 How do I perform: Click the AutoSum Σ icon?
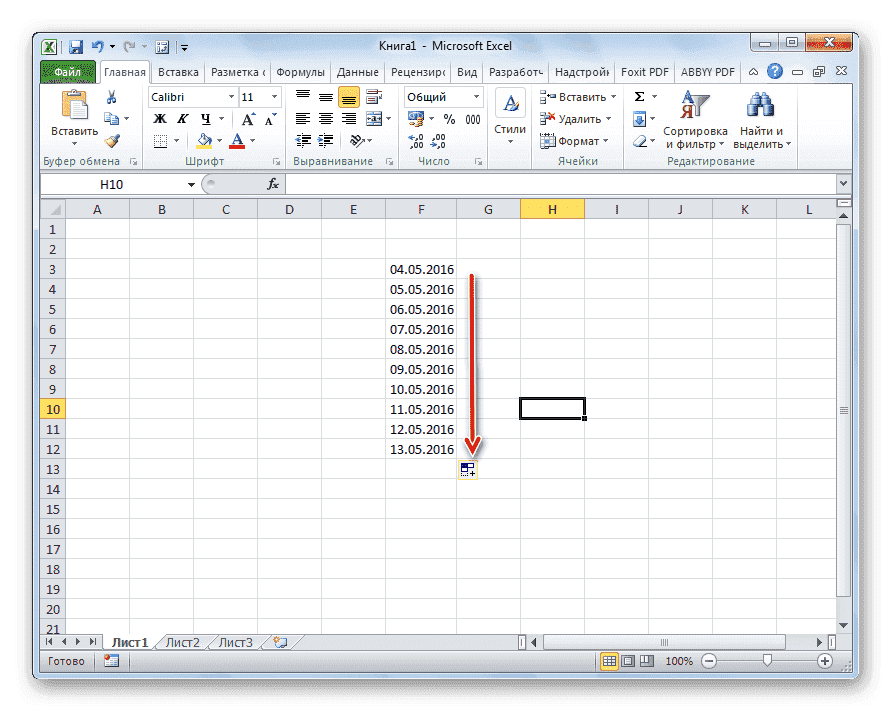pyautogui.click(x=639, y=96)
